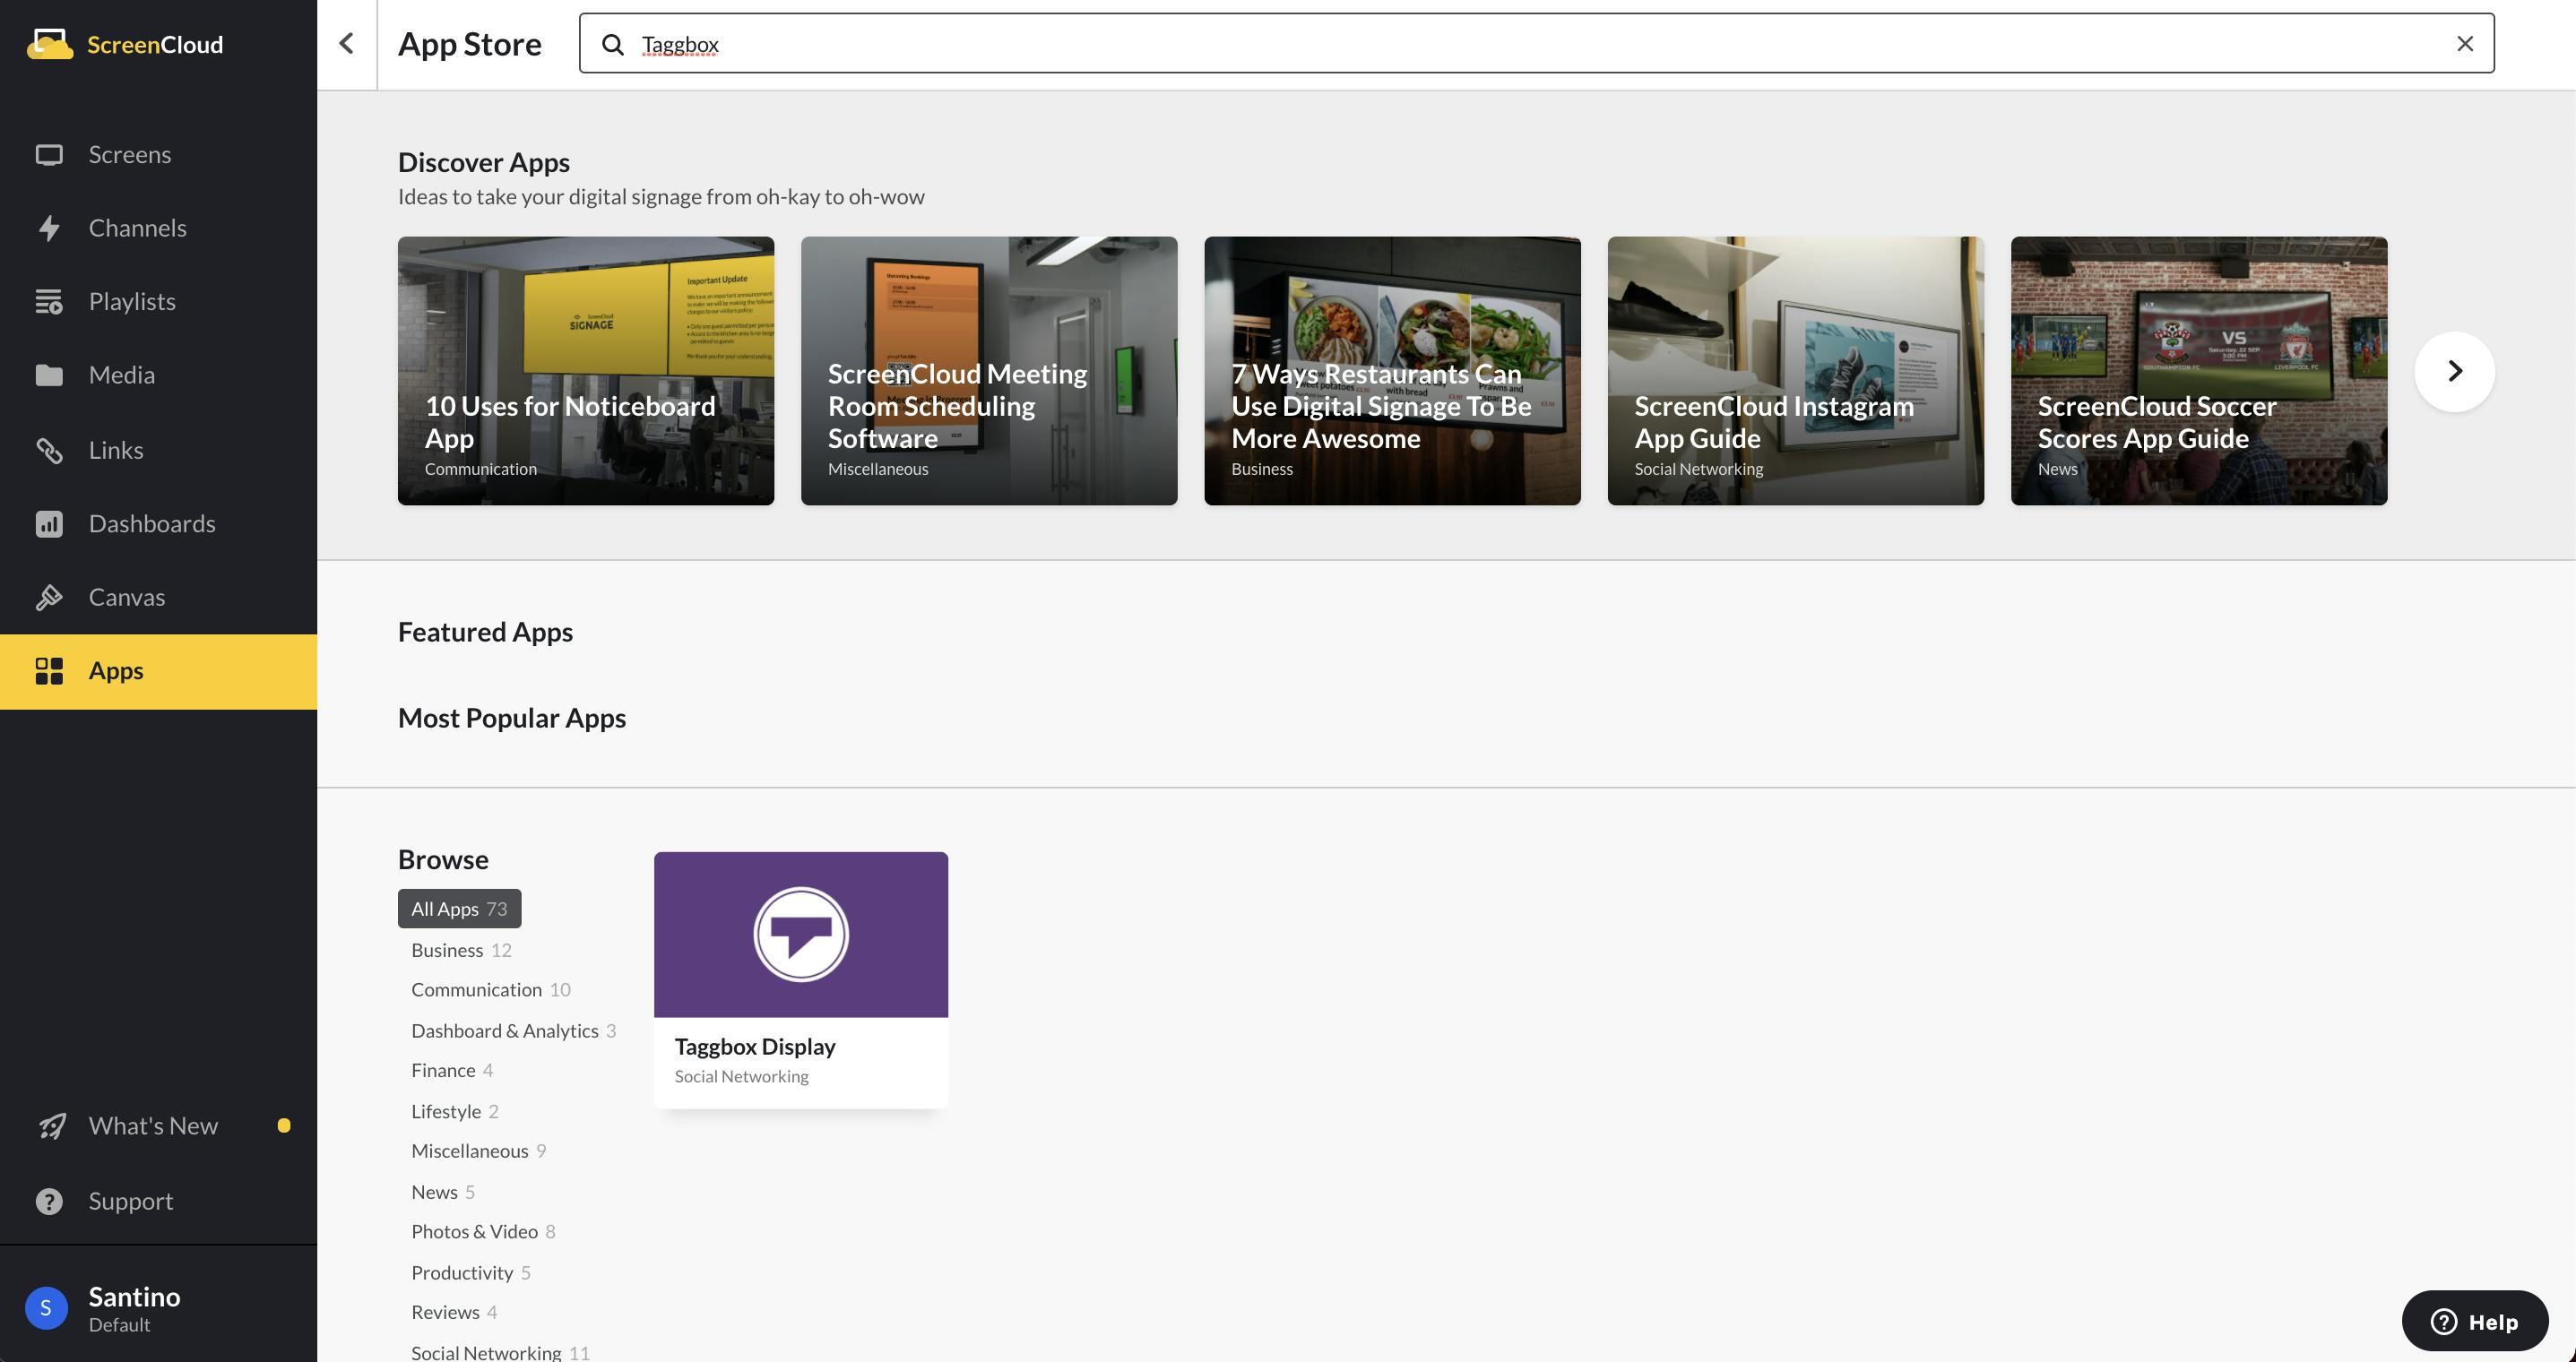Open the Support page
The height and width of the screenshot is (1362, 2576).
point(159,1201)
